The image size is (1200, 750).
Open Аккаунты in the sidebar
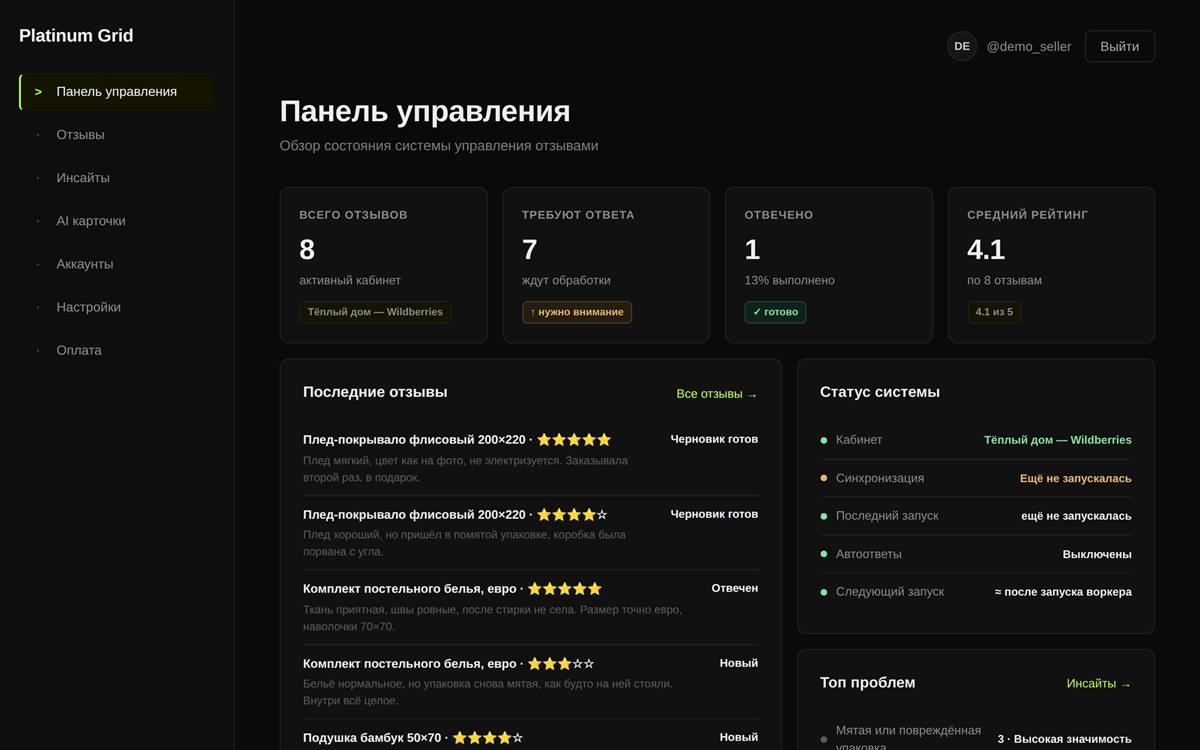click(117, 264)
